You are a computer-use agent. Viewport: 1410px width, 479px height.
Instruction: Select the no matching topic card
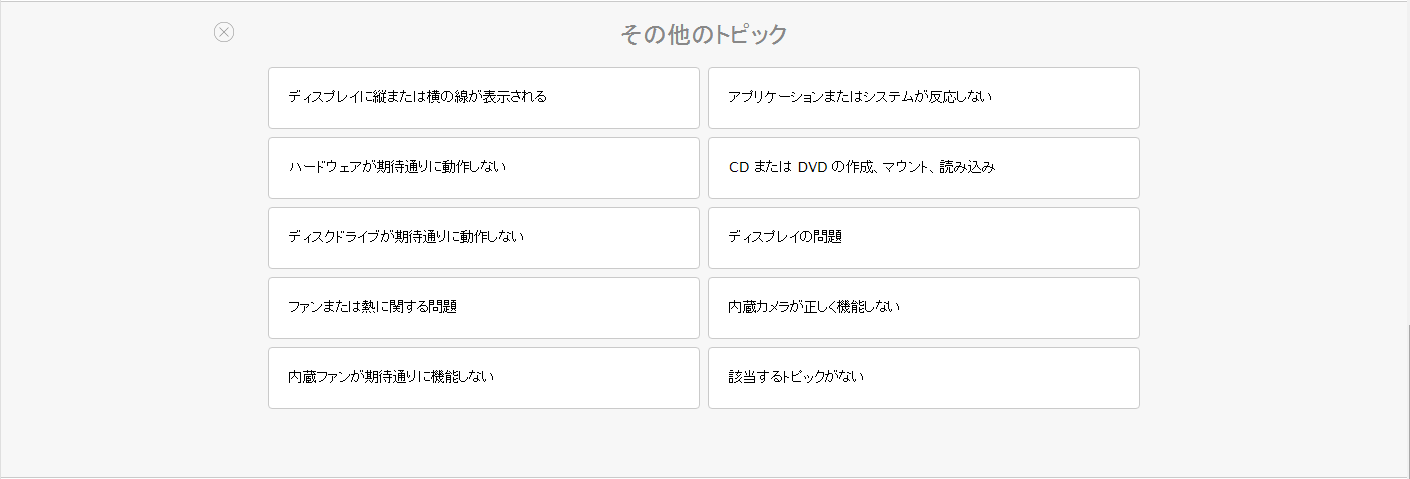[924, 378]
